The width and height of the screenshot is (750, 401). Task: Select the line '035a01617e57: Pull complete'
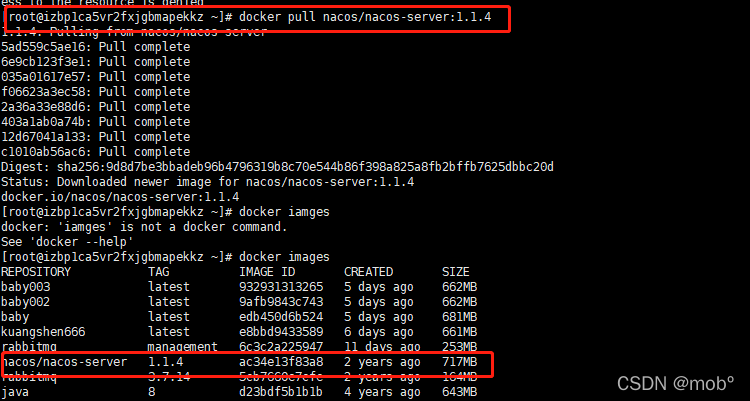point(96,77)
